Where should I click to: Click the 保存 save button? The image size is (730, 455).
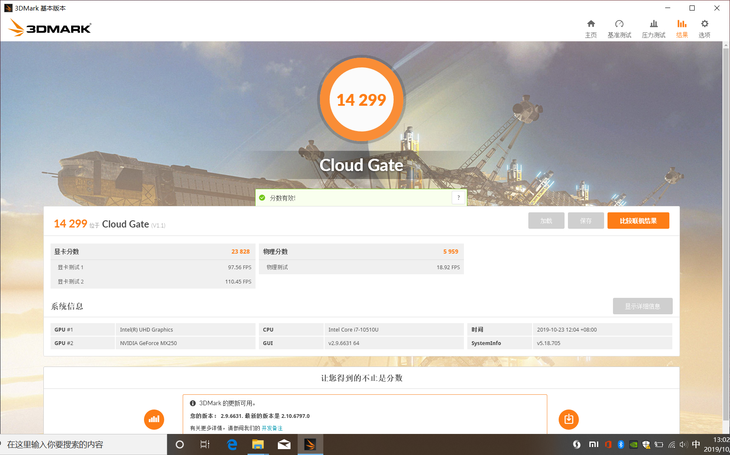click(586, 221)
